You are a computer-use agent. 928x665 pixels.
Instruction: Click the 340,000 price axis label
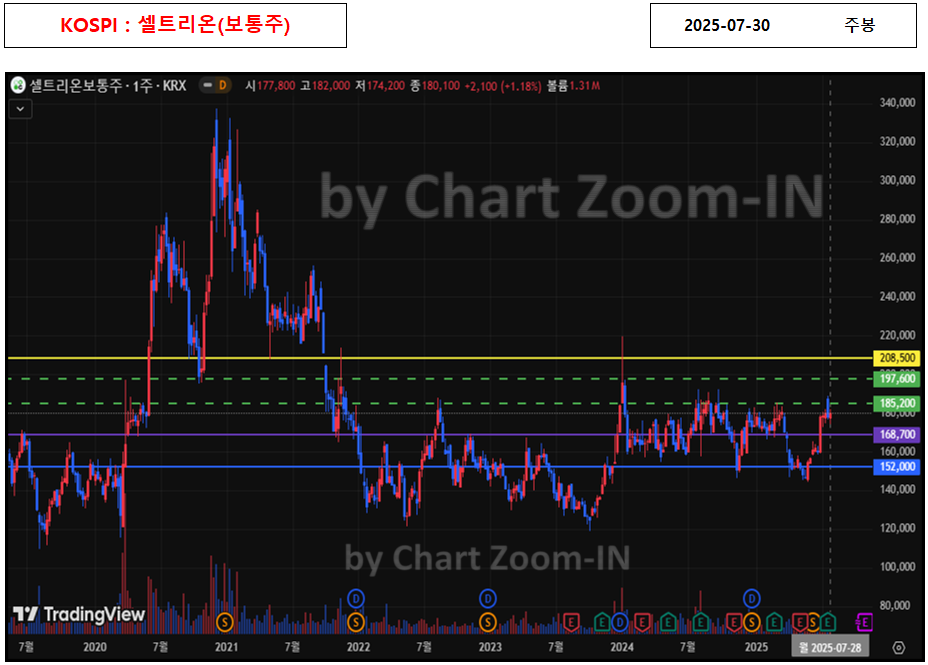897,103
